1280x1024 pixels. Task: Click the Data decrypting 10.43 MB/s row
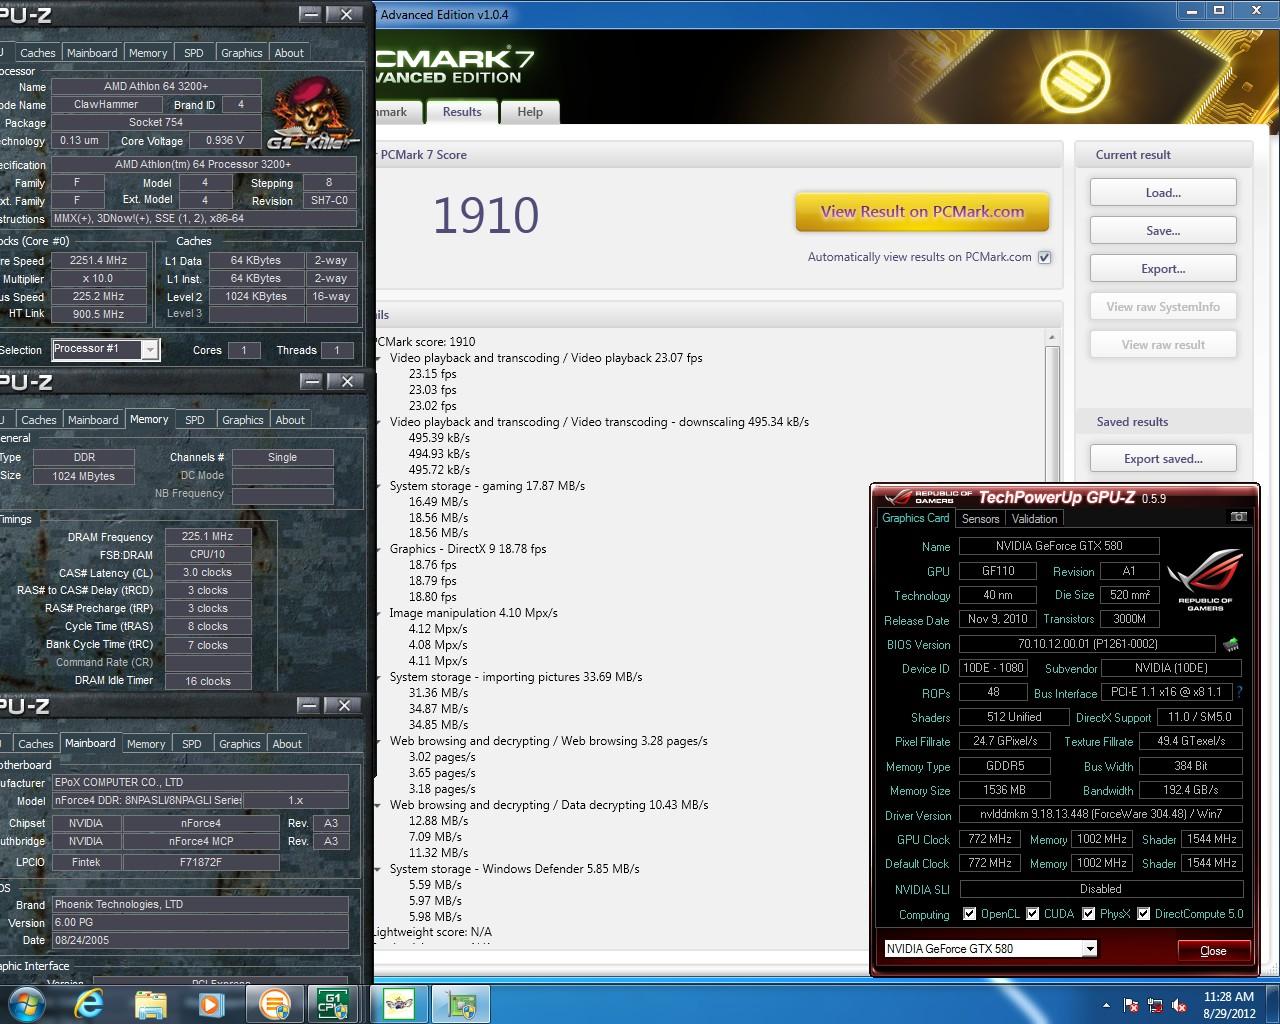[549, 805]
